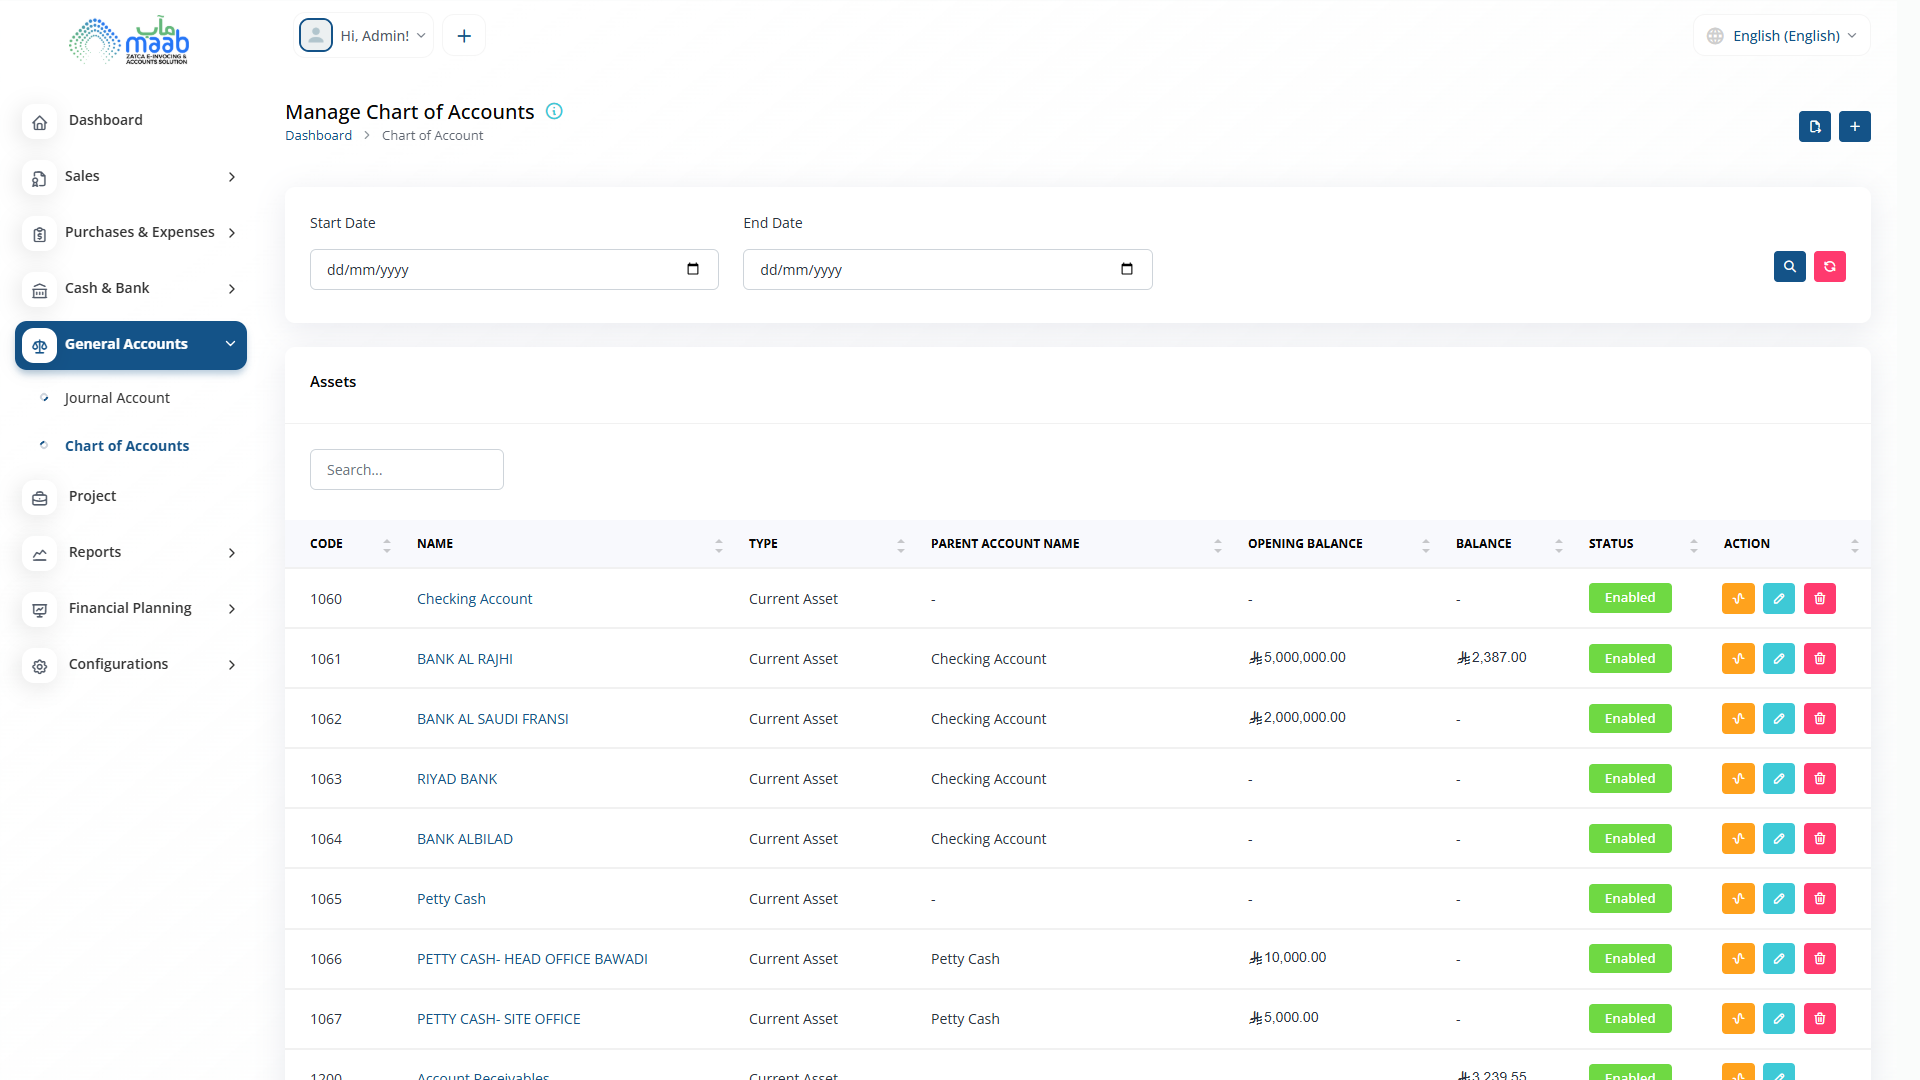Expand the Reports sidebar menu
The height and width of the screenshot is (1080, 1920).
coord(131,553)
